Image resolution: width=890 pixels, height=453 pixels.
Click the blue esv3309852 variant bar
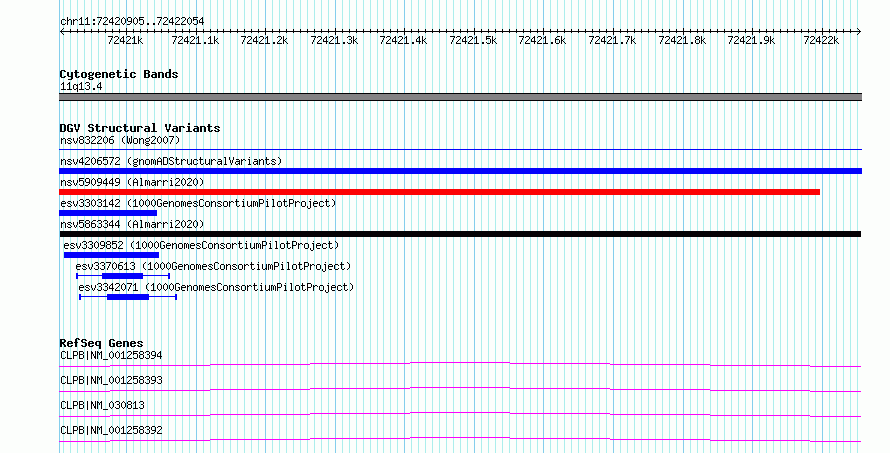111,255
